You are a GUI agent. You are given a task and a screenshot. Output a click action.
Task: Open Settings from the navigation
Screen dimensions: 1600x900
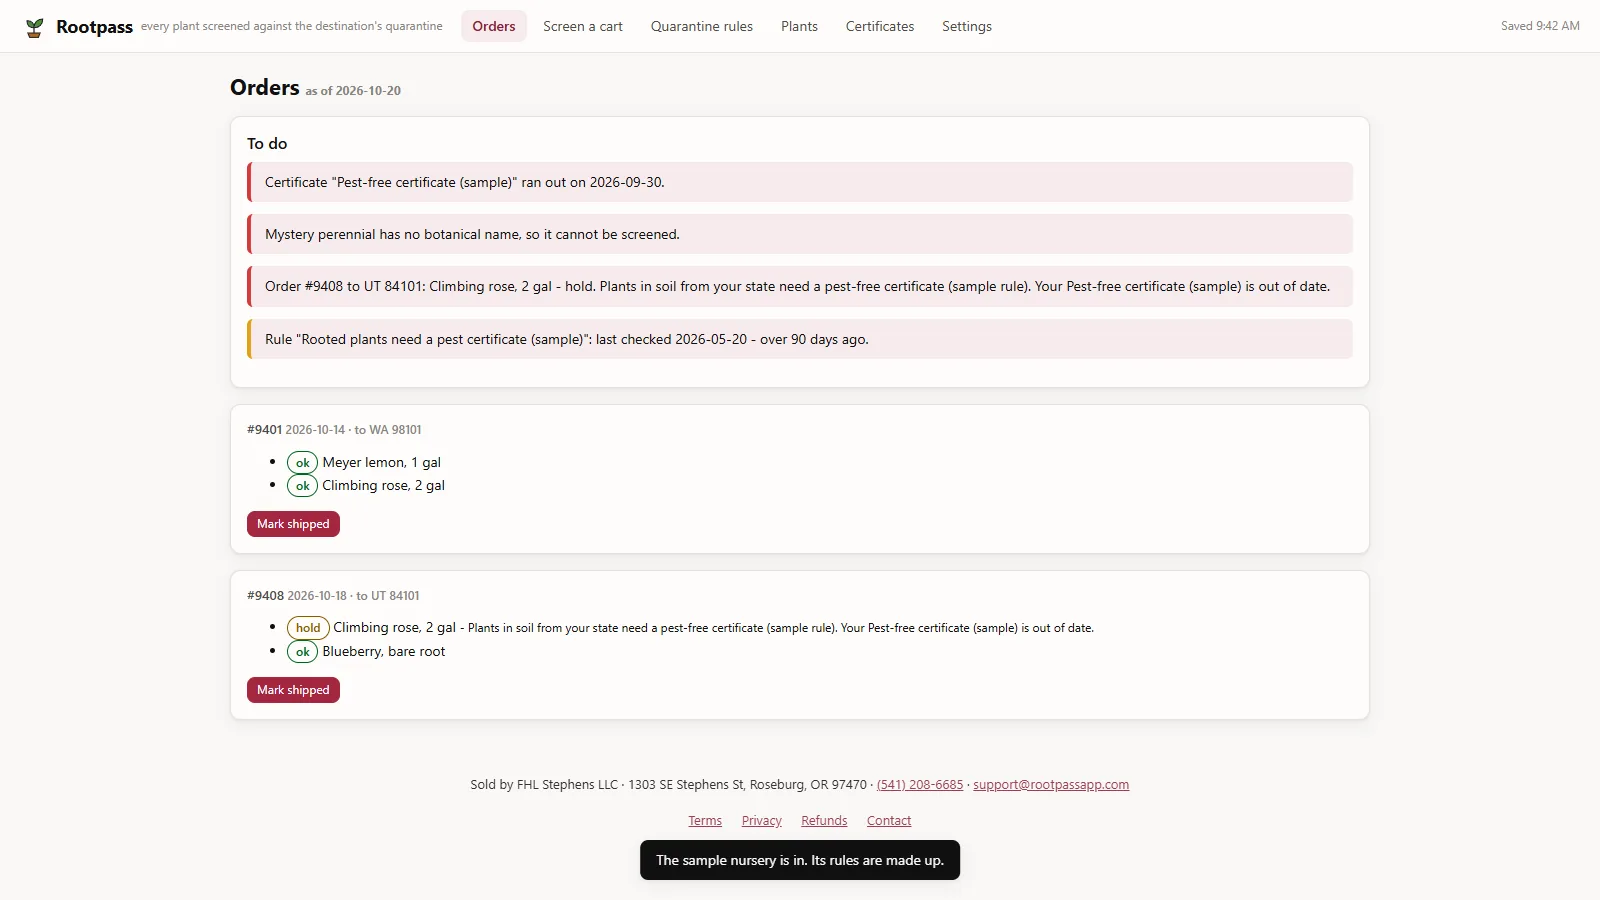pyautogui.click(x=967, y=26)
